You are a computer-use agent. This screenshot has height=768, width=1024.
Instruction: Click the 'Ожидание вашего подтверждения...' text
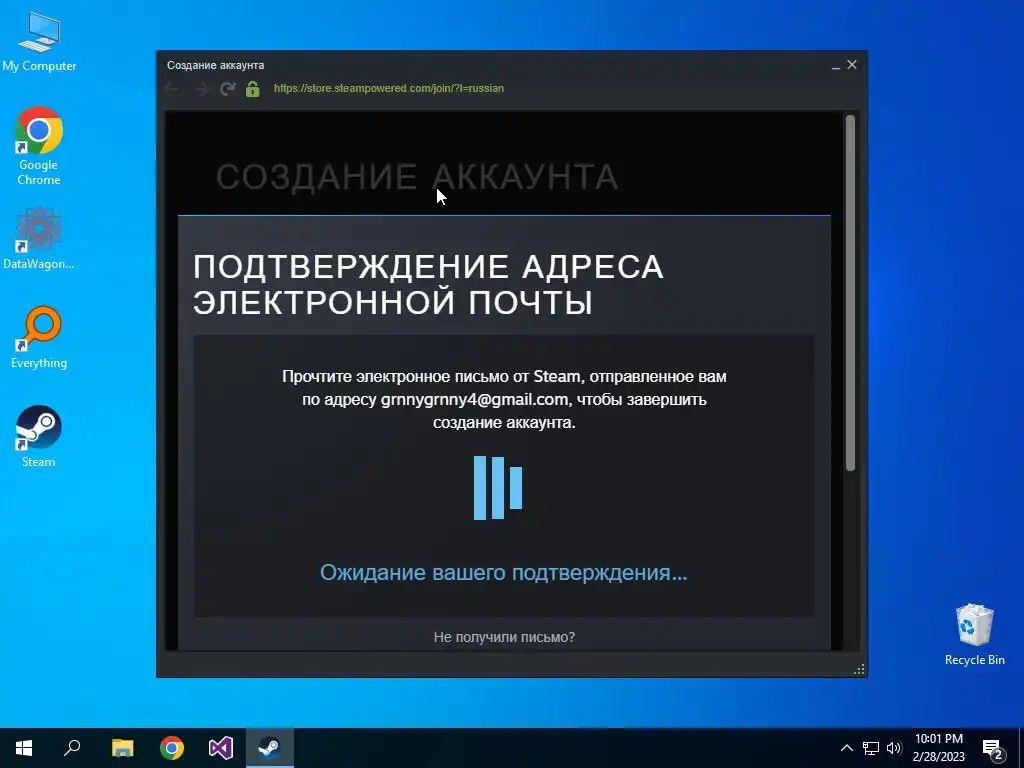[504, 573]
